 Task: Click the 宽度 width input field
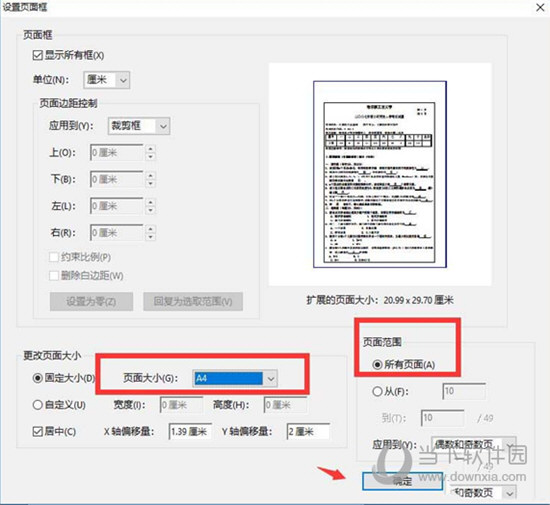point(181,405)
